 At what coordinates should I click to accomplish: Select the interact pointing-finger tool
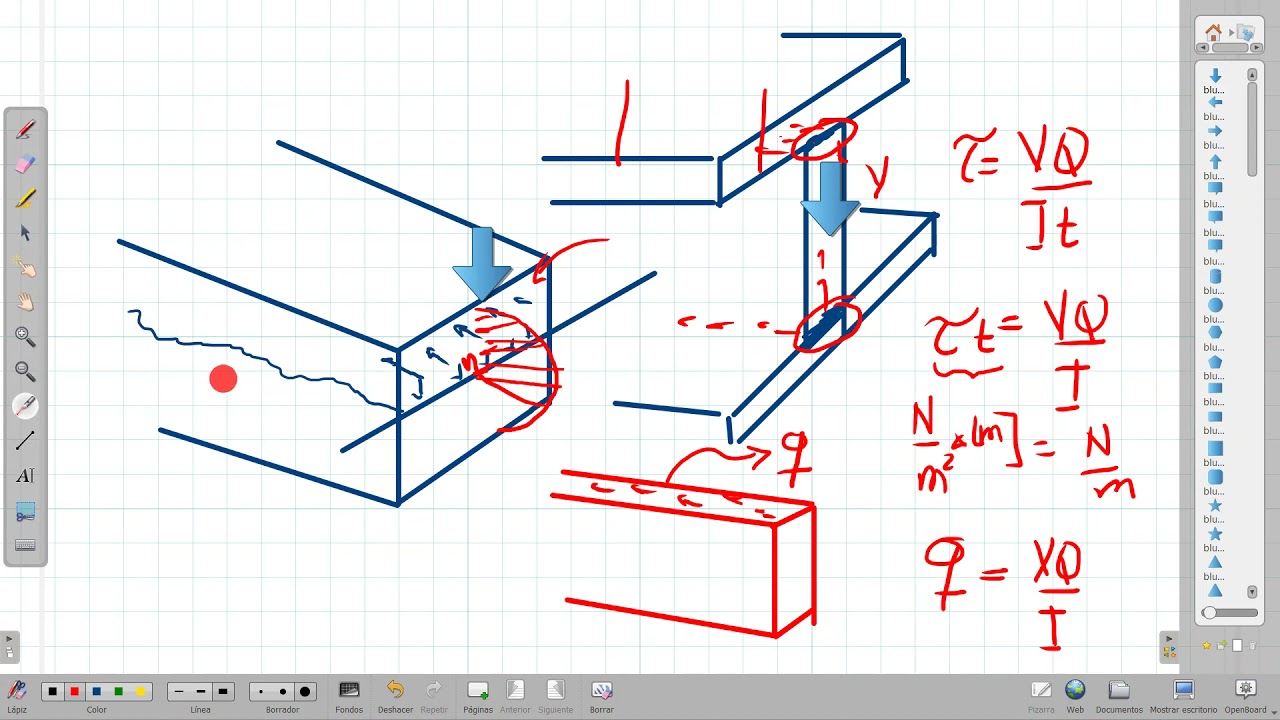point(25,267)
